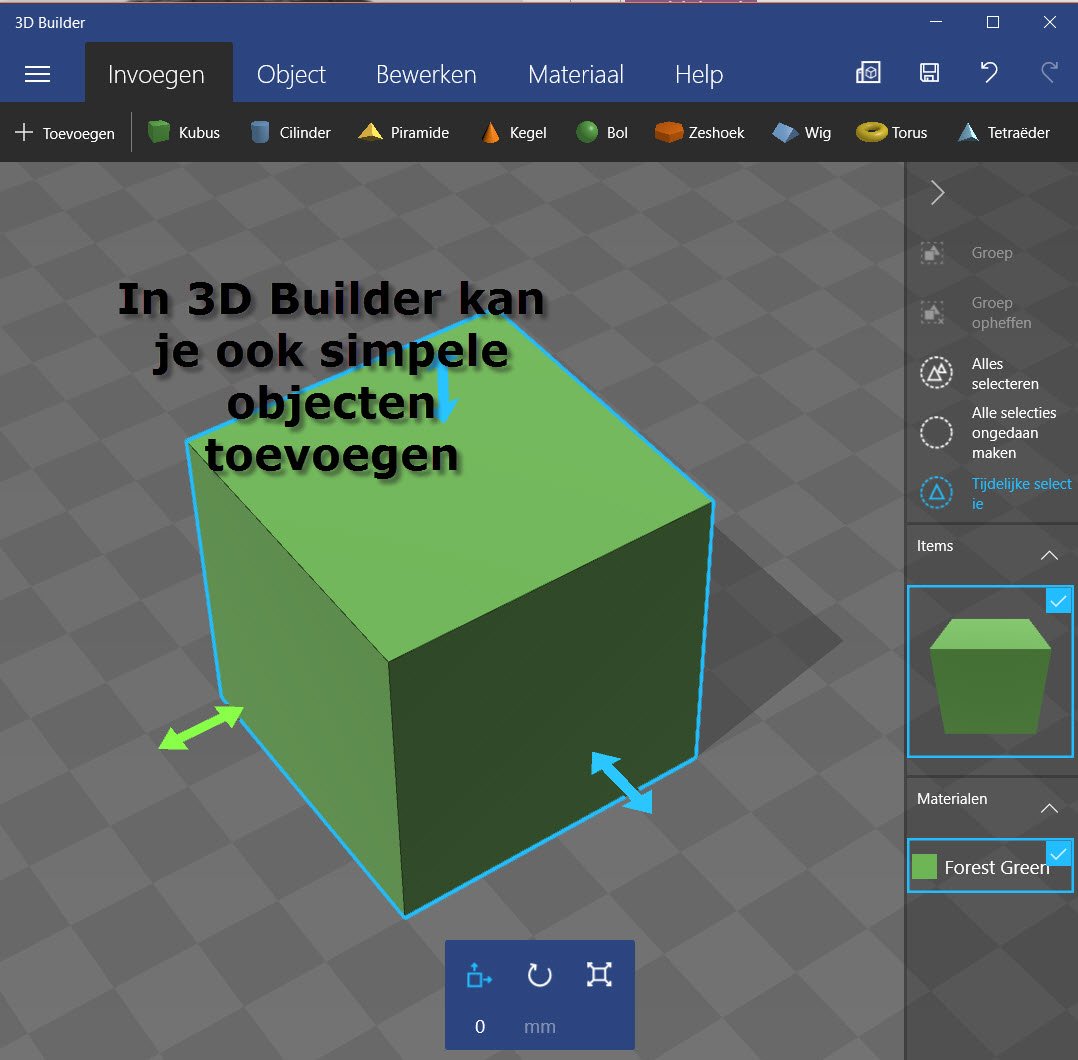This screenshot has width=1078, height=1060.
Task: Open the Object tab
Action: pos(291,74)
